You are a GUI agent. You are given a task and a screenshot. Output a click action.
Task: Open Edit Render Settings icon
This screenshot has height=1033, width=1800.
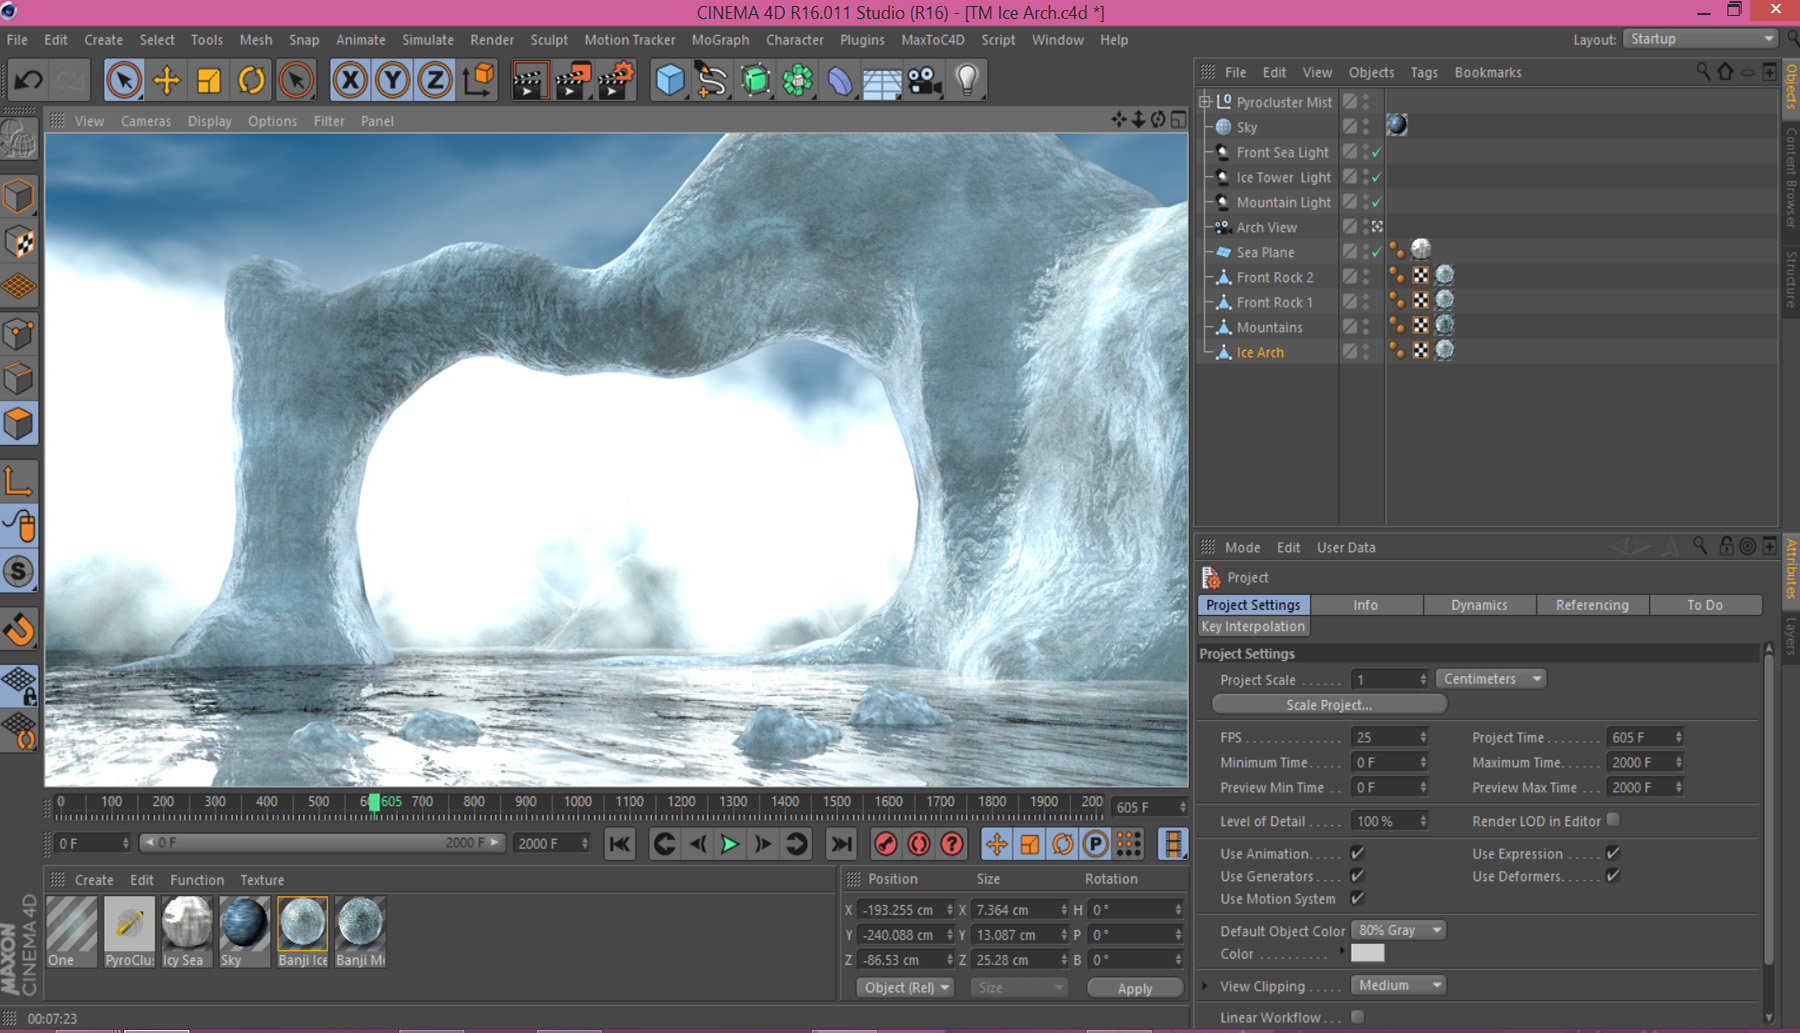coord(616,80)
